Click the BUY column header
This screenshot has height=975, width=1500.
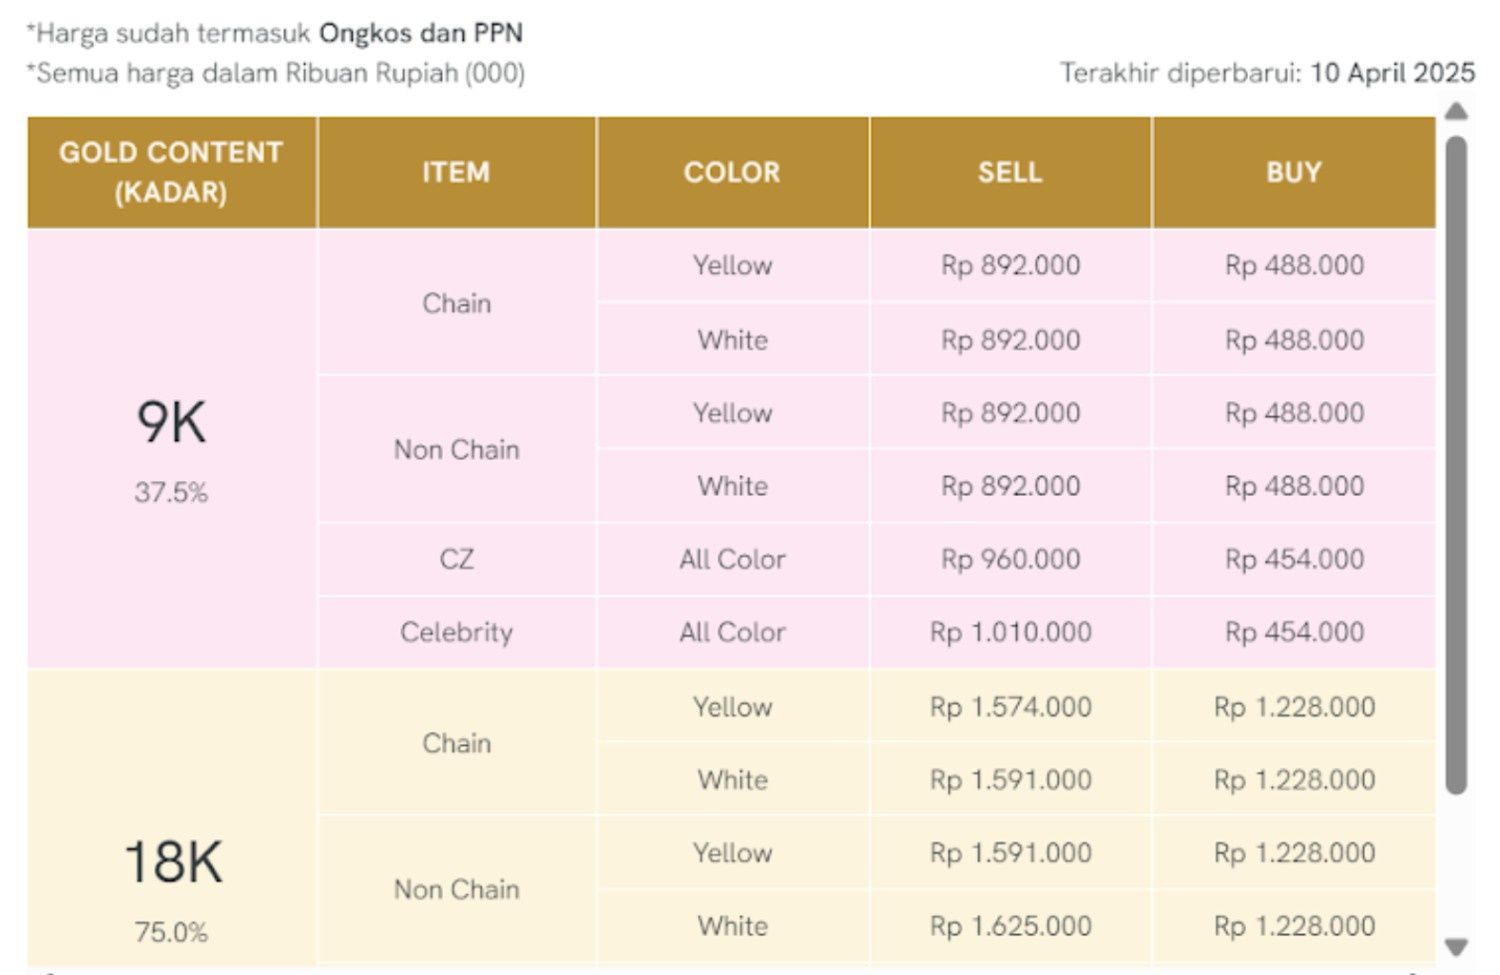pos(1294,172)
